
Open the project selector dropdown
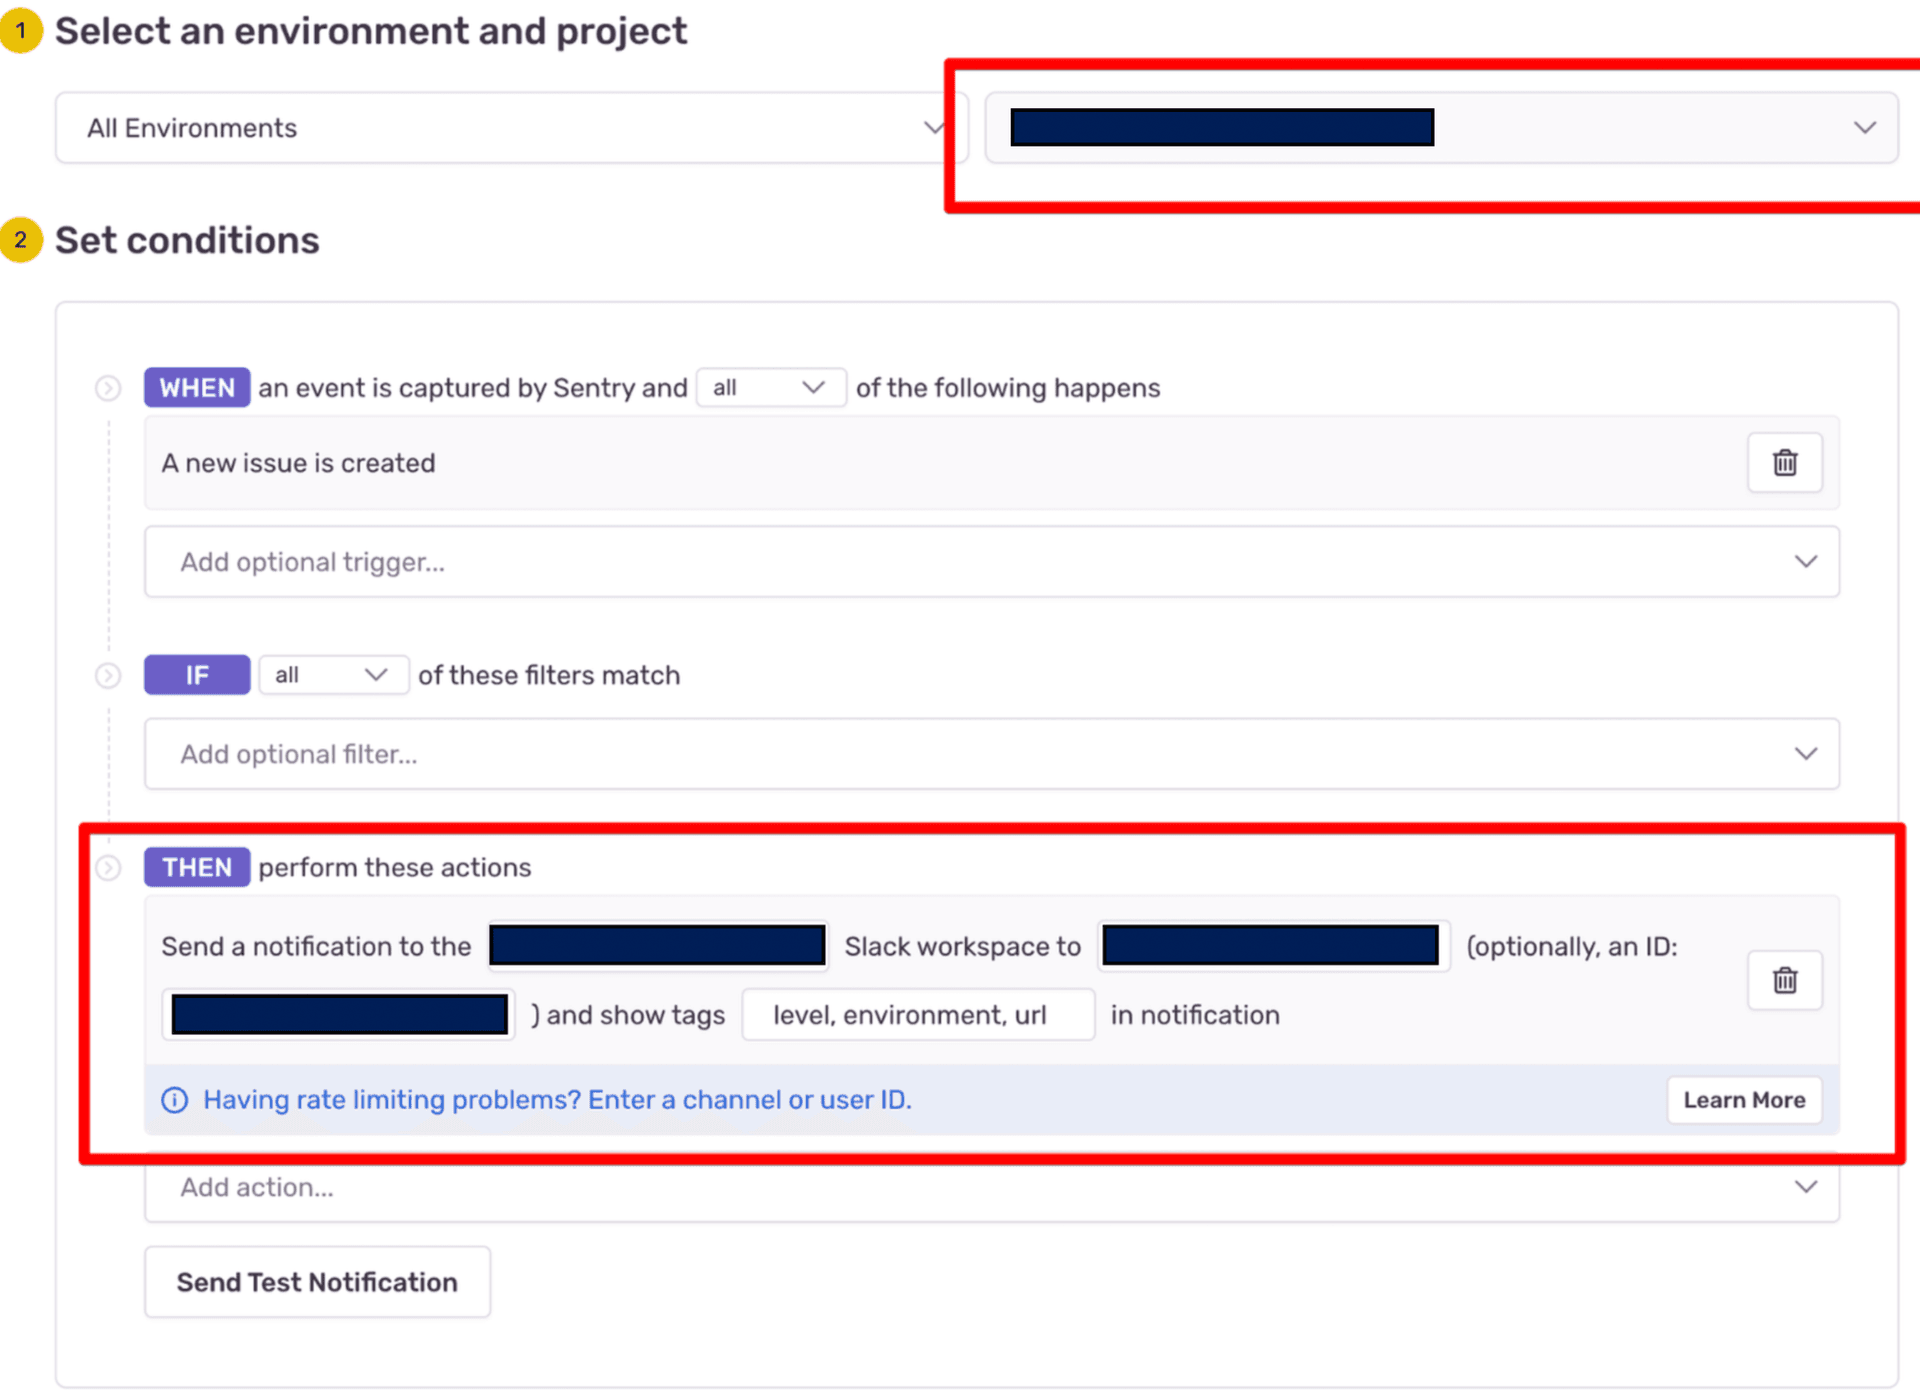(1440, 128)
